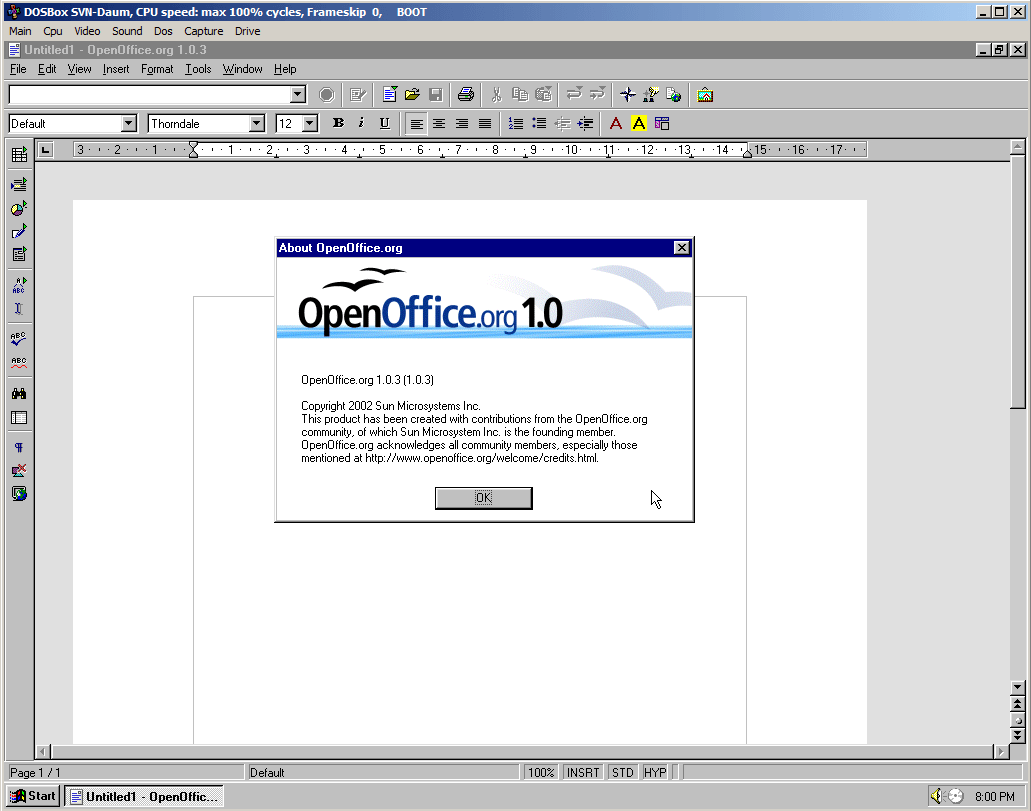Toggle Underline formatting
The height and width of the screenshot is (811, 1031).
pos(385,124)
